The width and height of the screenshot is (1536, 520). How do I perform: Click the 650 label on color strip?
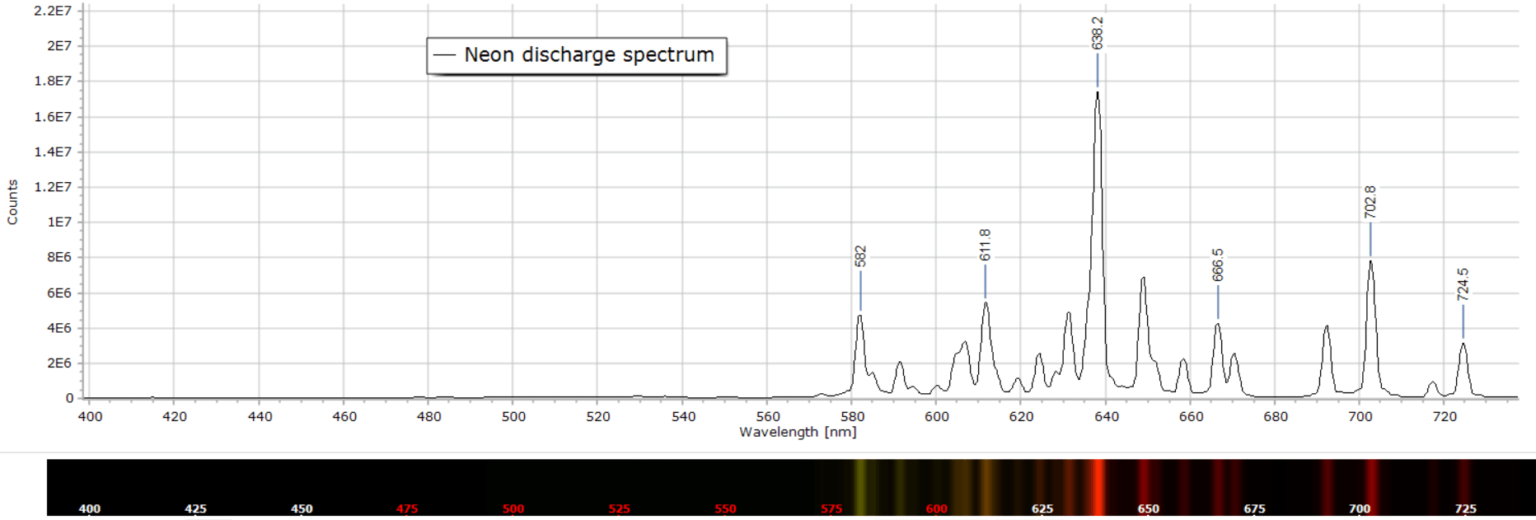click(1148, 509)
